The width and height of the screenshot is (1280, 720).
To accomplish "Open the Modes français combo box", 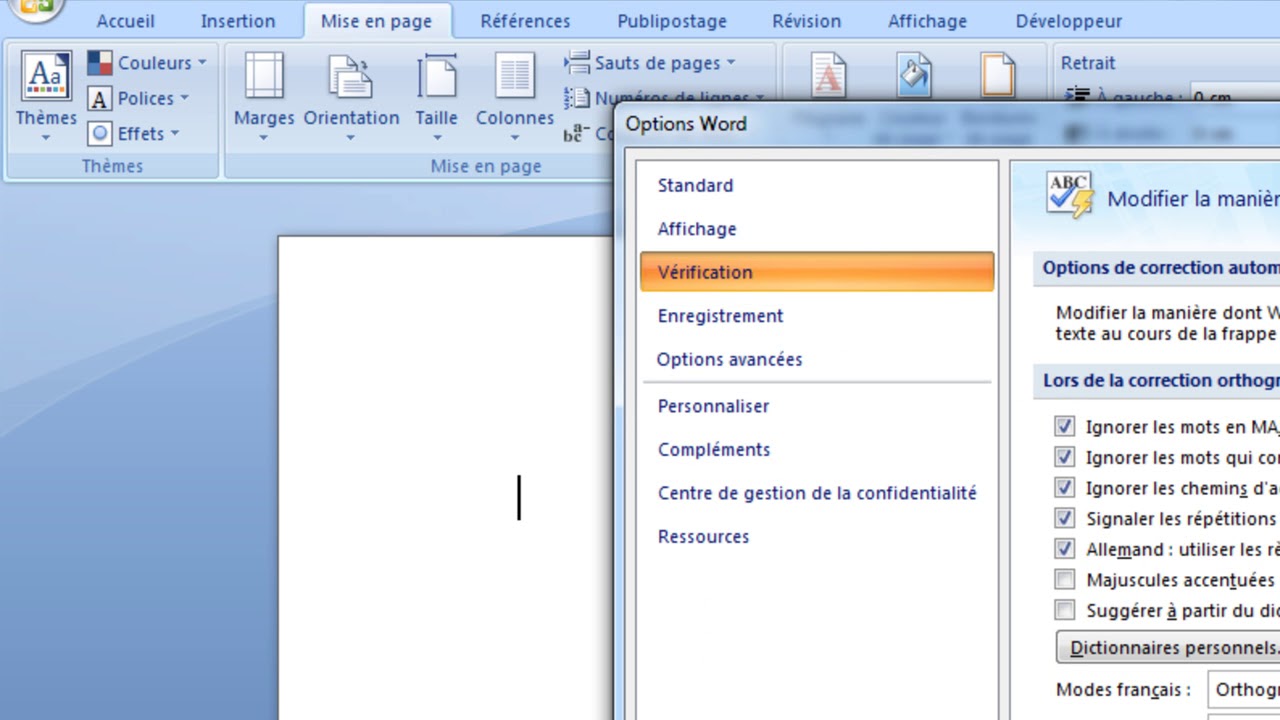I will click(1244, 690).
